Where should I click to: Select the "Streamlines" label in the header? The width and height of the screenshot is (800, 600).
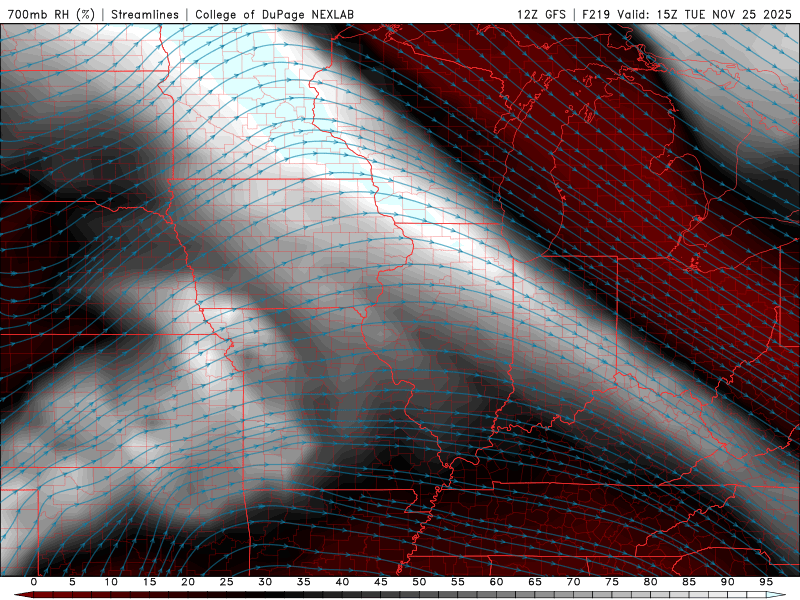point(145,14)
